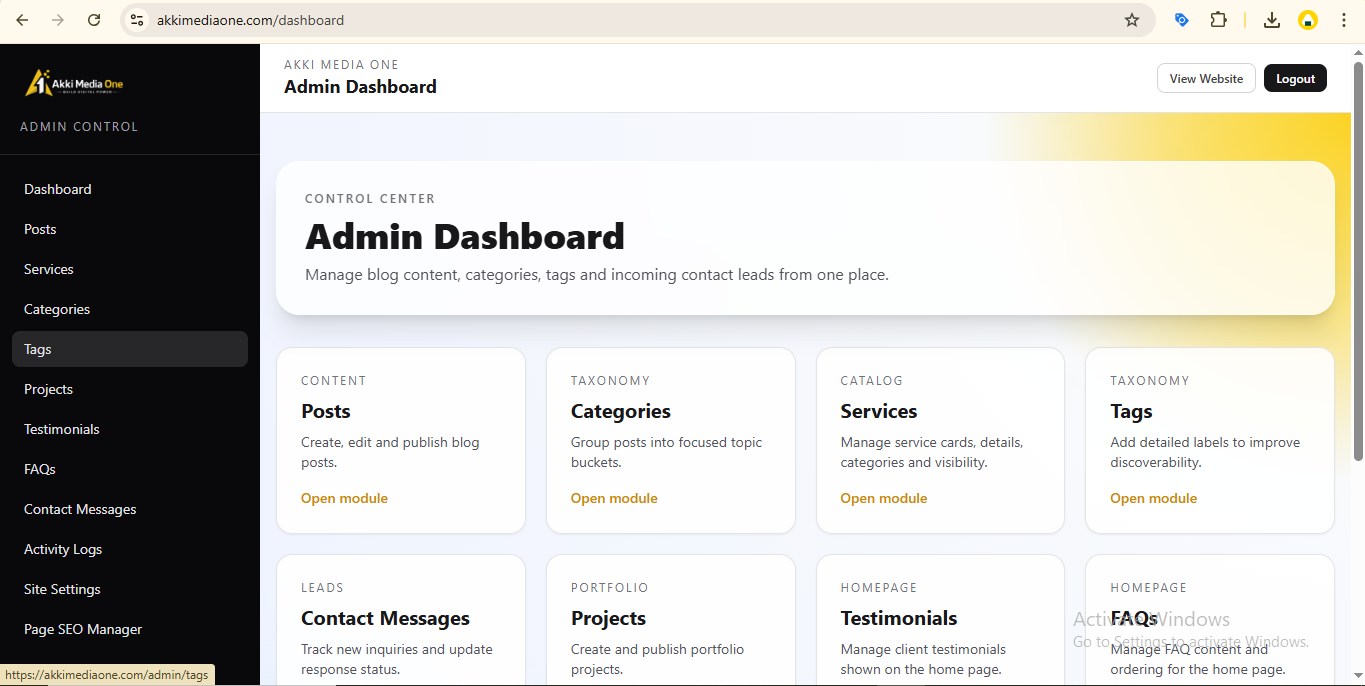Select Page SEO Manager in sidebar
This screenshot has width=1365, height=686.
(x=83, y=628)
